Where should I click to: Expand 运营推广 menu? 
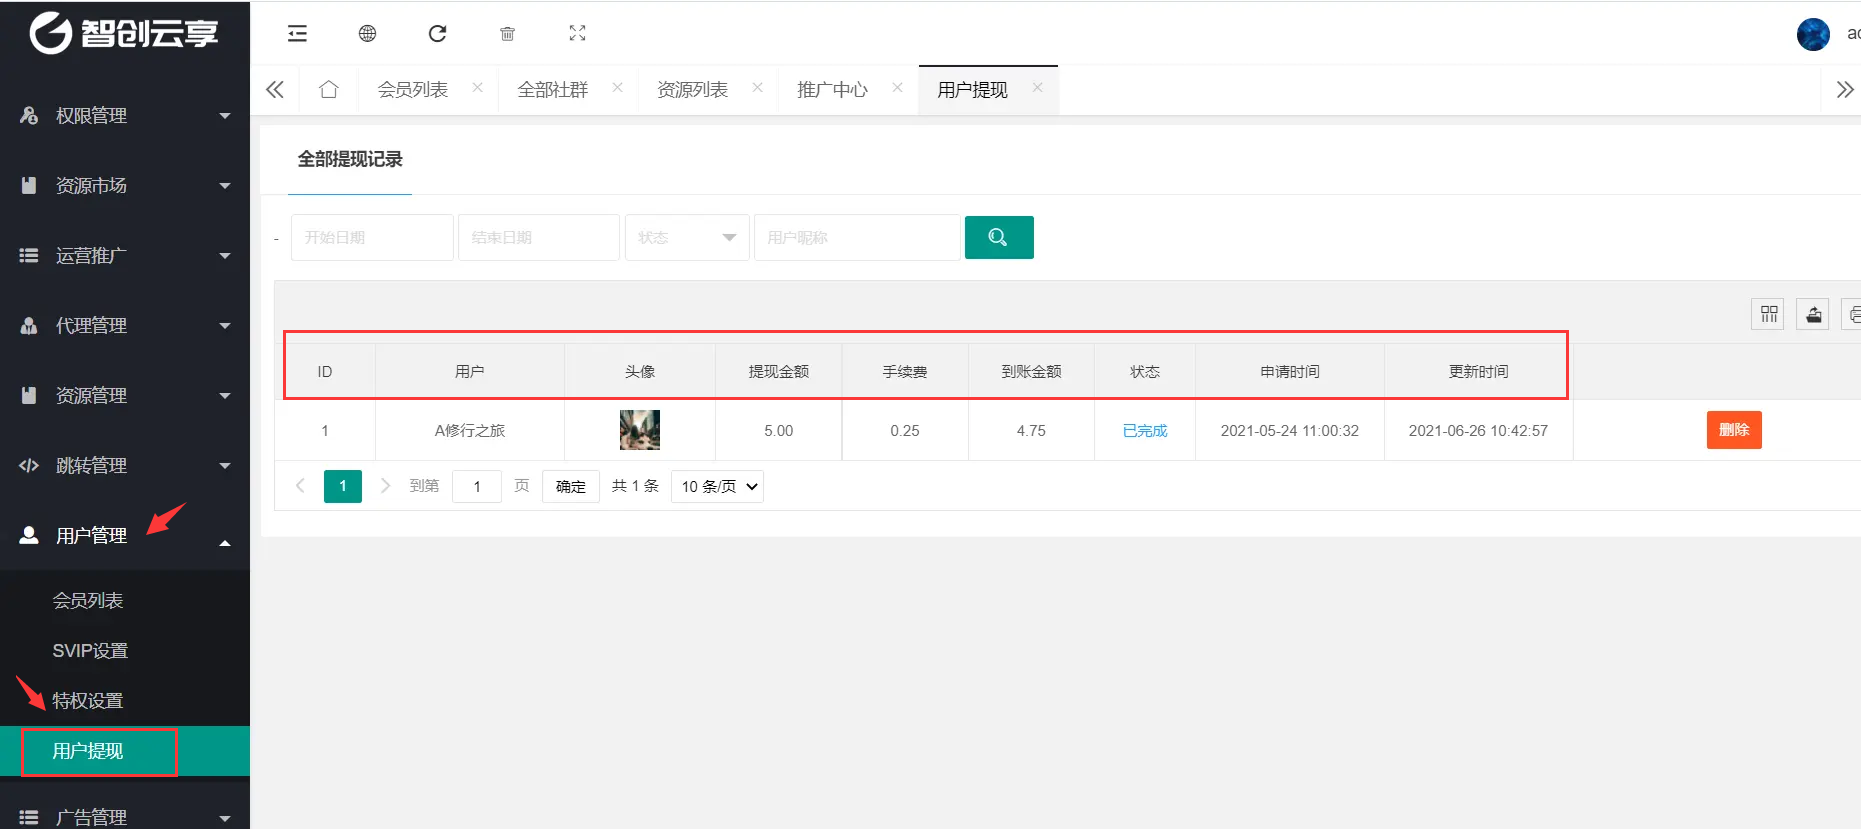coord(125,256)
